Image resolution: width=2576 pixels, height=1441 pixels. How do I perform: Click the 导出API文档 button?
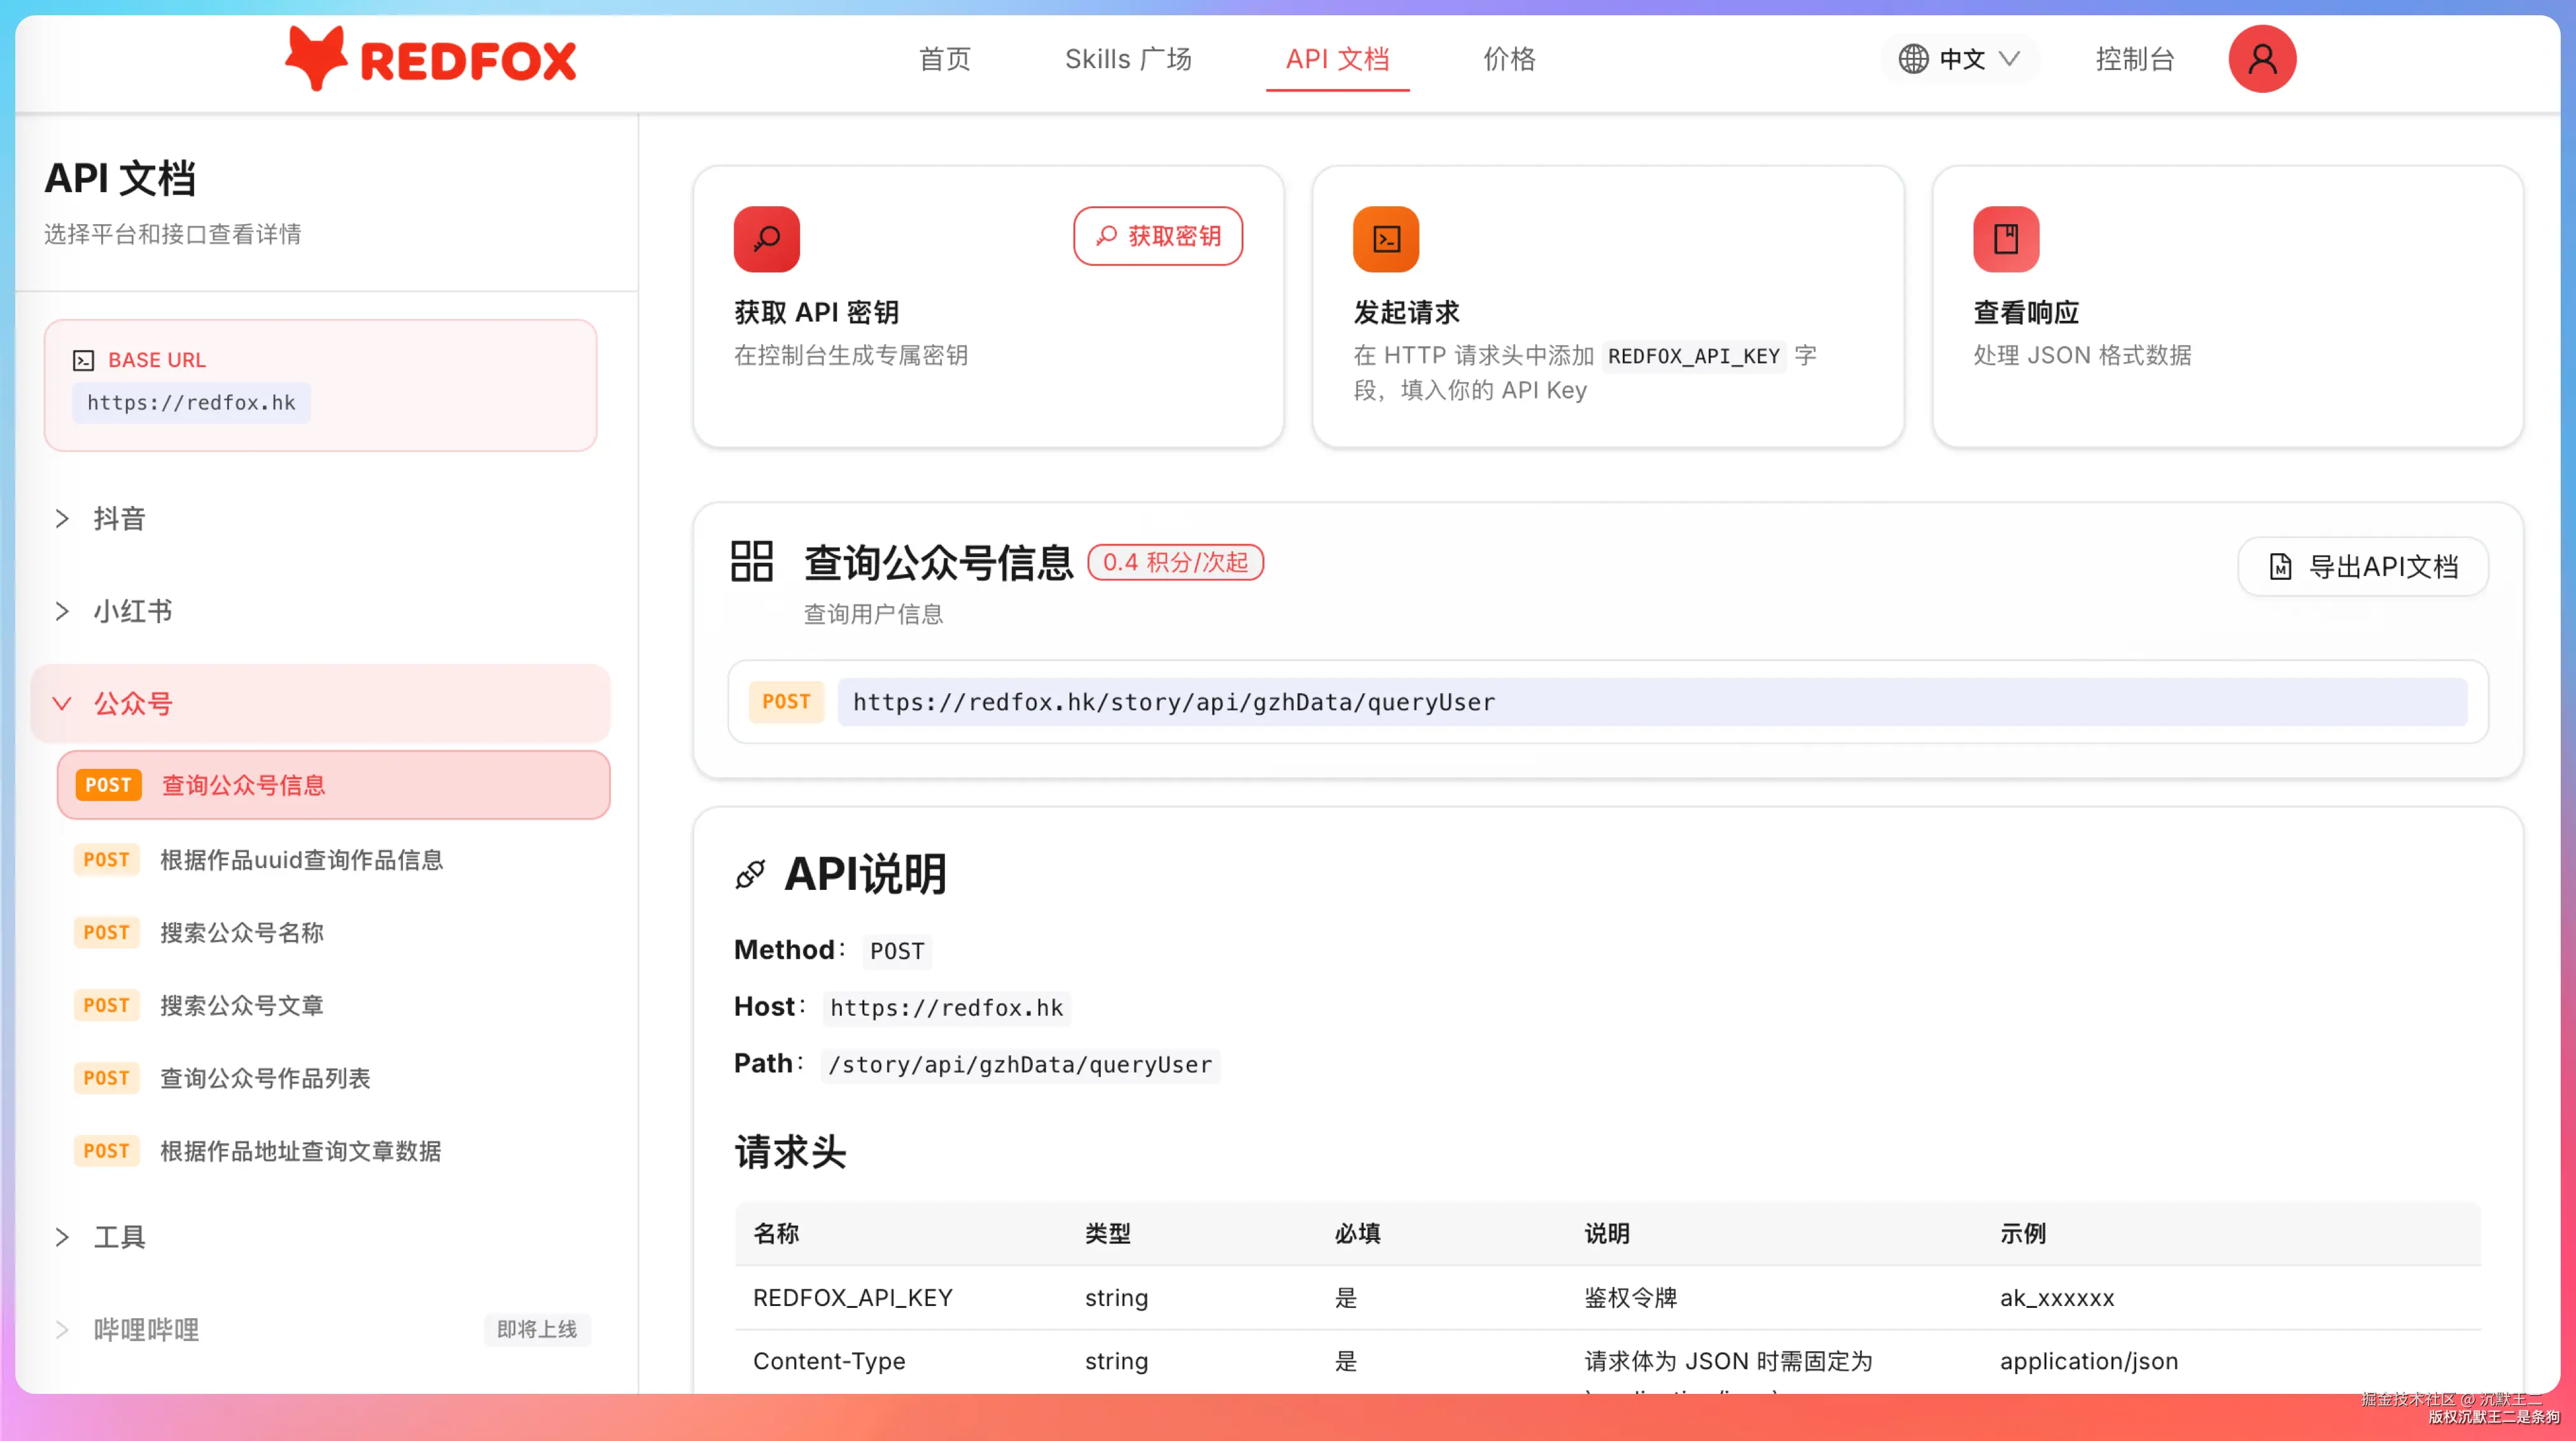[x=2363, y=567]
